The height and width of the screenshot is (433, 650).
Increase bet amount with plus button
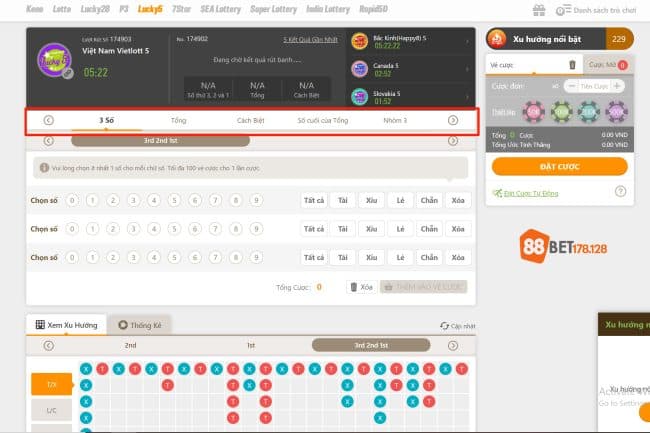[617, 86]
